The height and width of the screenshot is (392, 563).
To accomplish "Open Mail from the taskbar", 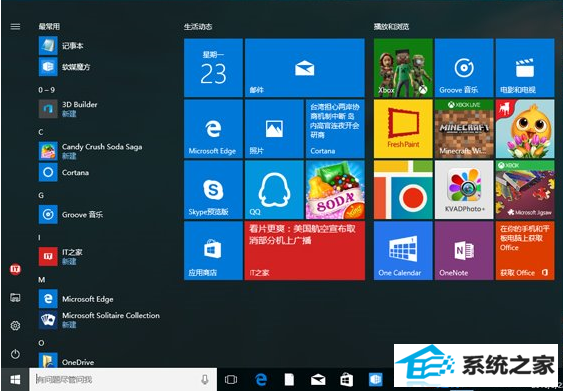I will 318,379.
